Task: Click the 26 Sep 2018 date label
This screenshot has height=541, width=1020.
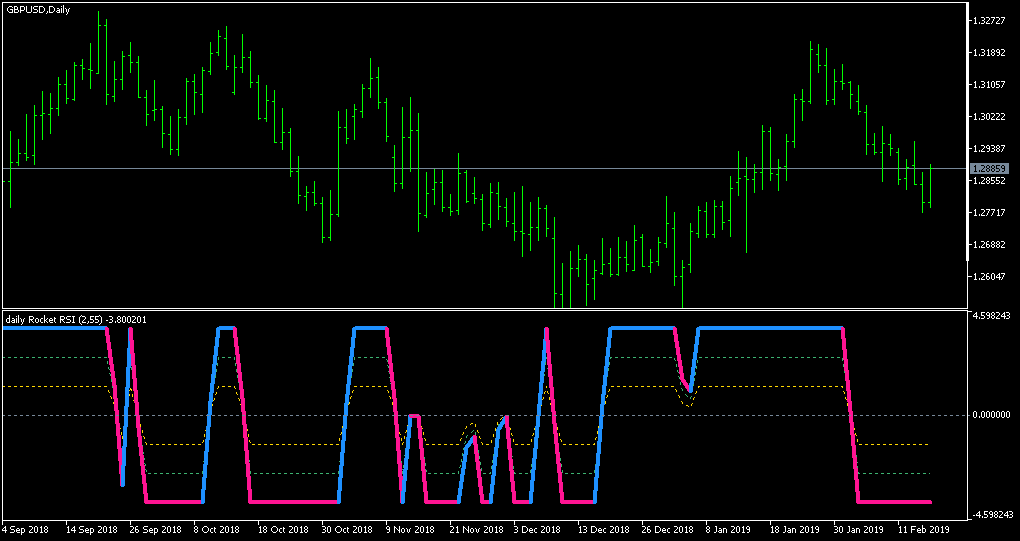Action: [155, 529]
